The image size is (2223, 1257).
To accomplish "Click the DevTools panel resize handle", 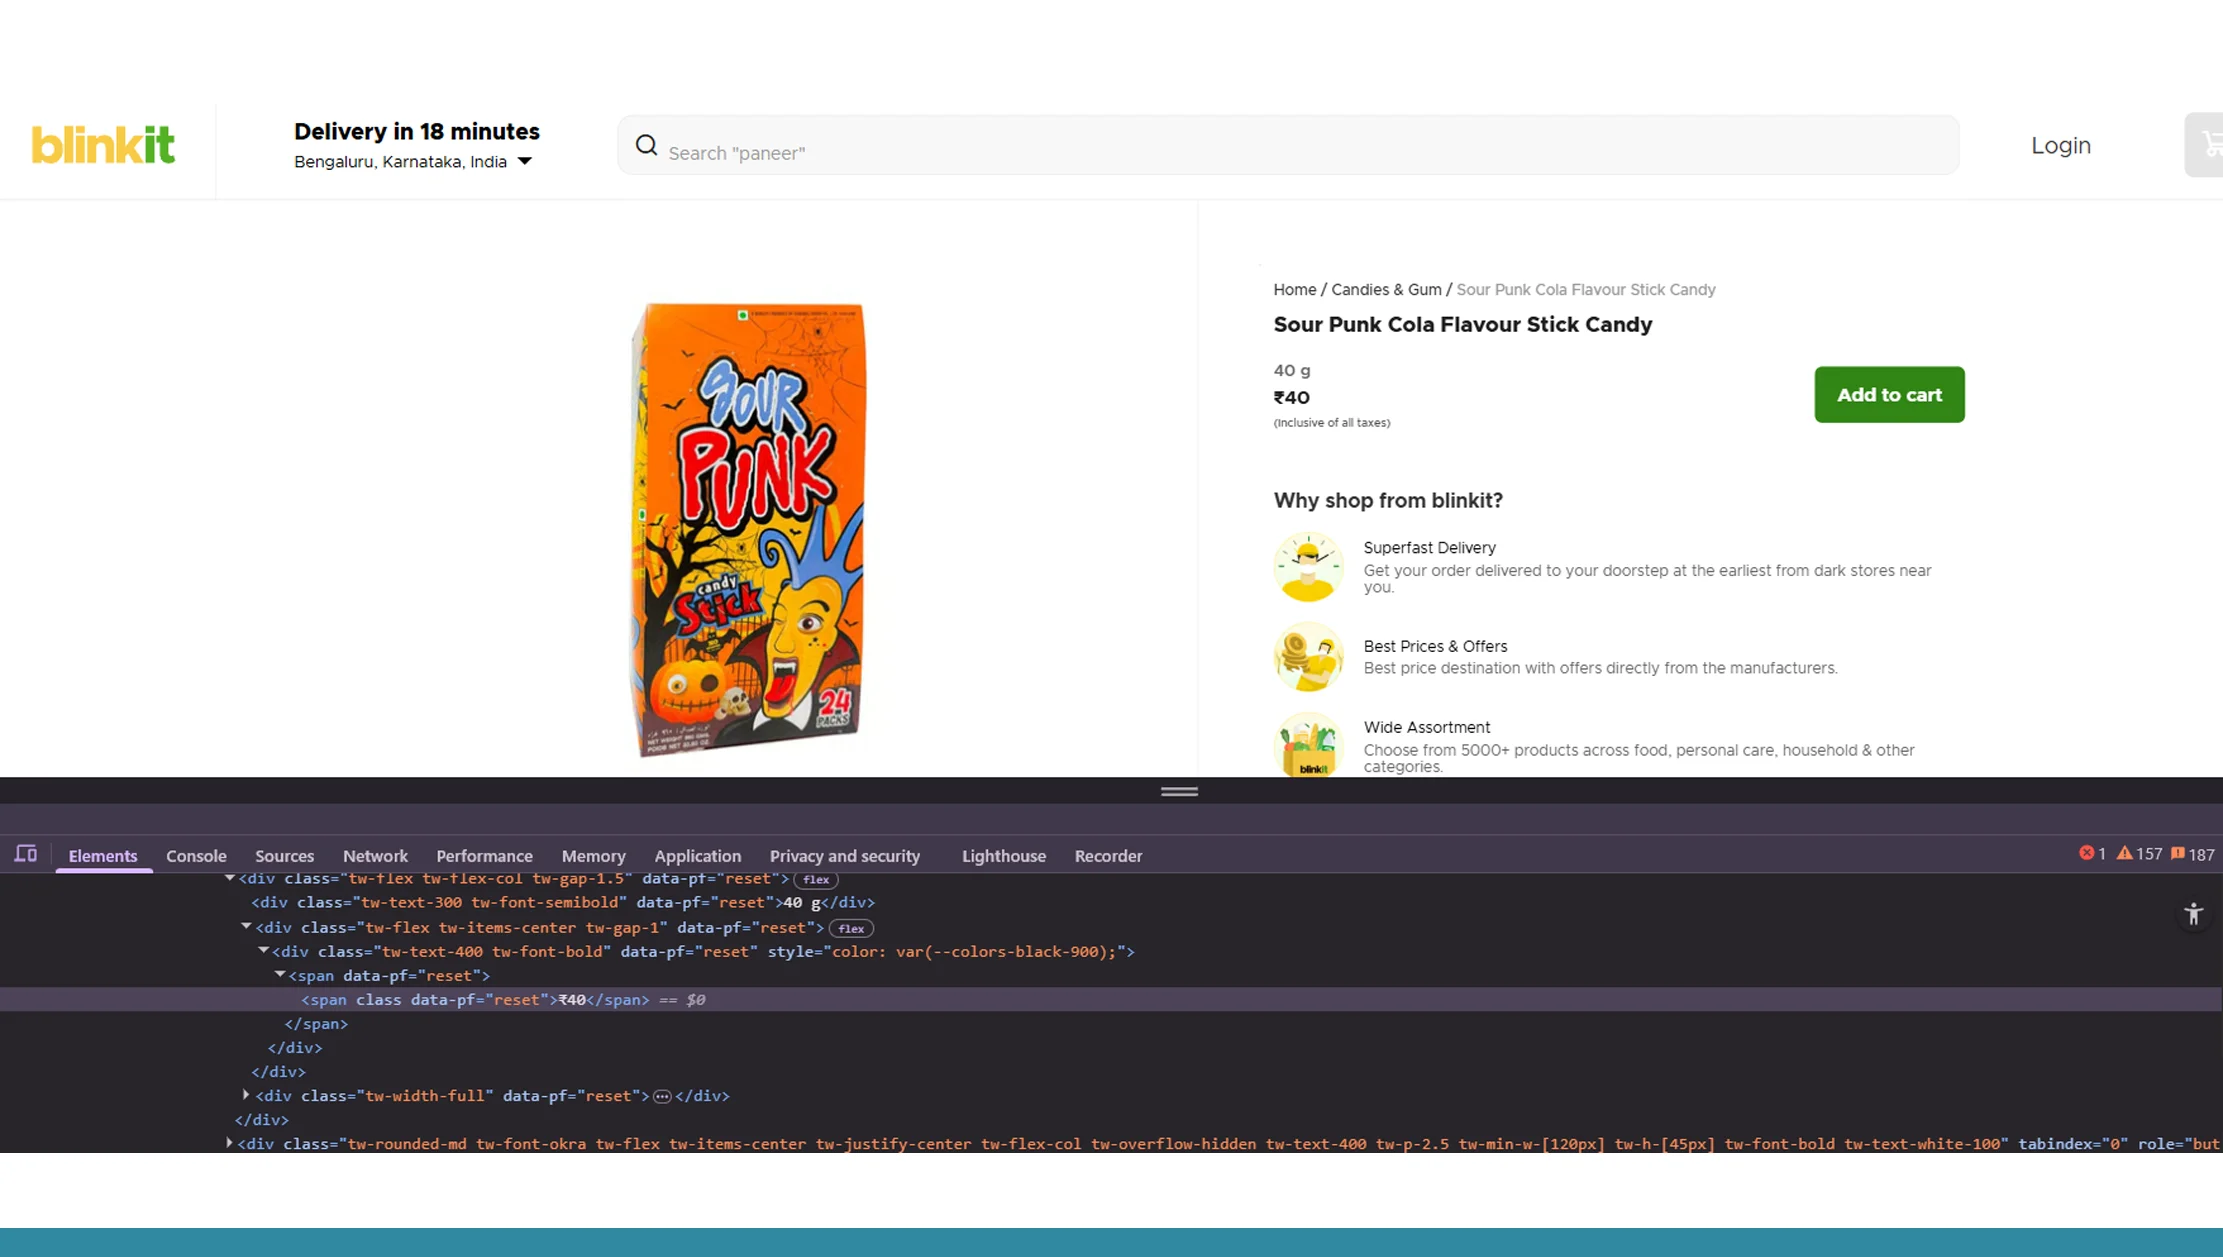I will pos(1179,791).
